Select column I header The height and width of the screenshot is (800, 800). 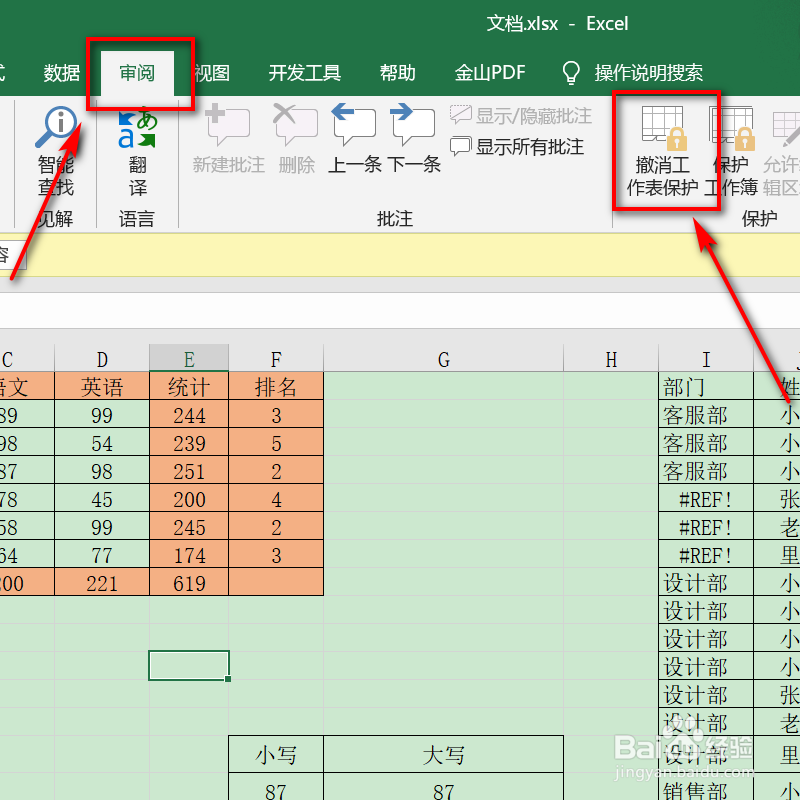[x=706, y=358]
